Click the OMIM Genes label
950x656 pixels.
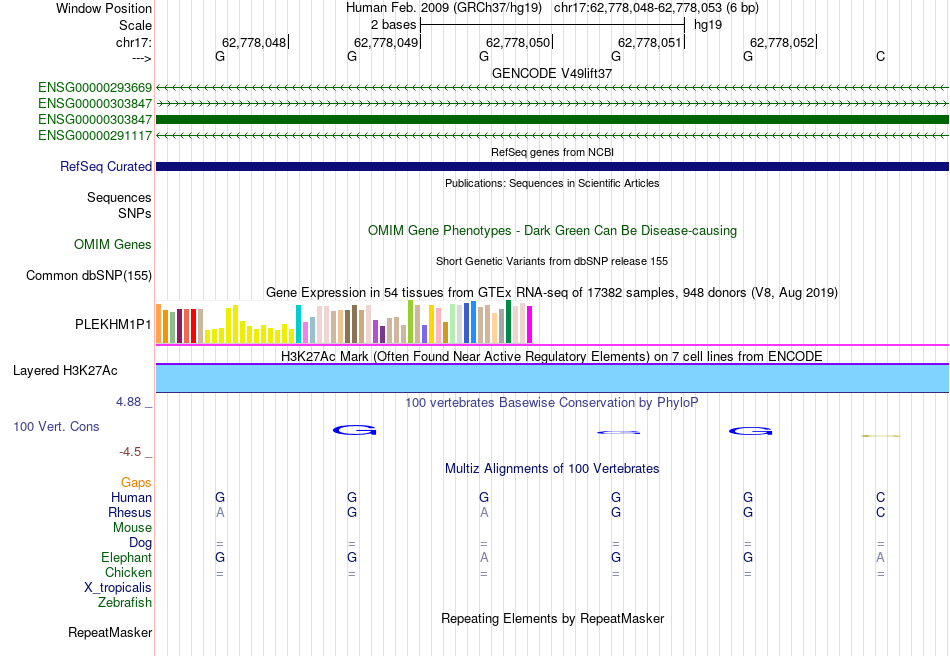(x=113, y=245)
